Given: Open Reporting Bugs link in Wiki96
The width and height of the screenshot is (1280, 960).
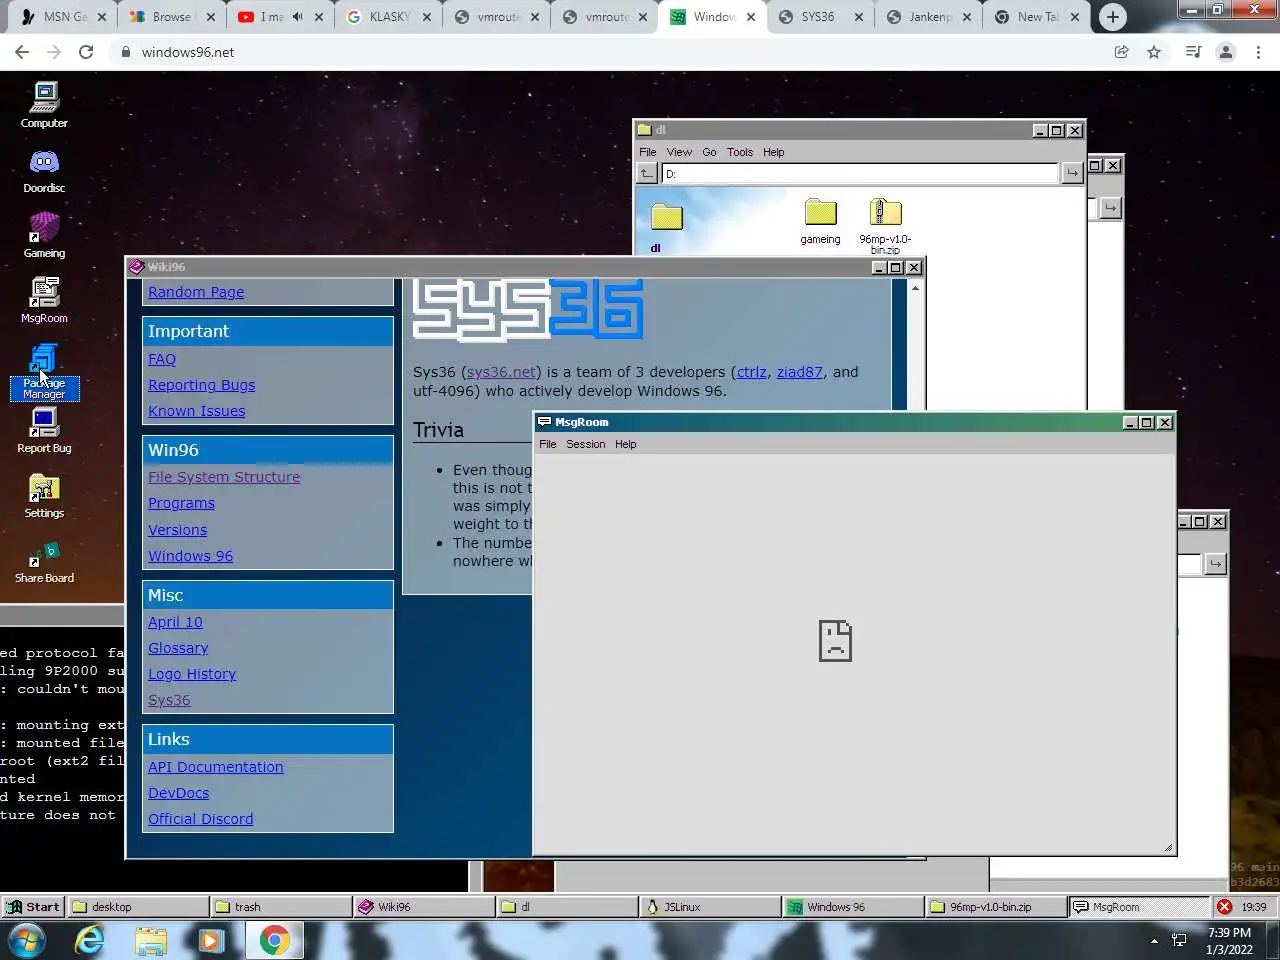Looking at the screenshot, I should (202, 385).
